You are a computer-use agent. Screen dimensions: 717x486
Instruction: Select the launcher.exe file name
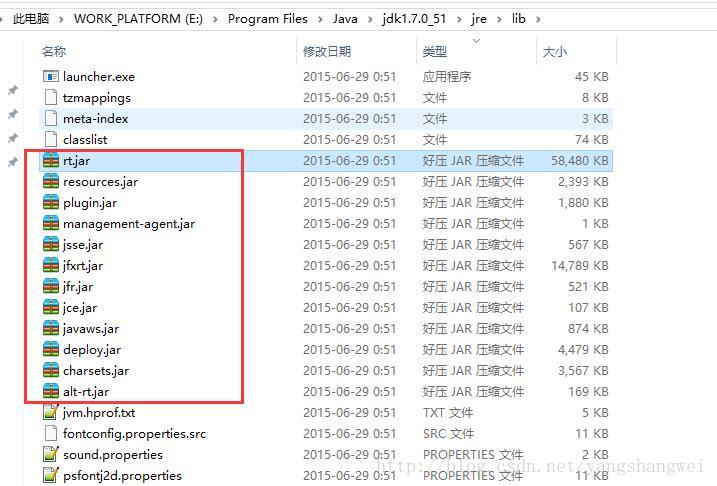[99, 77]
